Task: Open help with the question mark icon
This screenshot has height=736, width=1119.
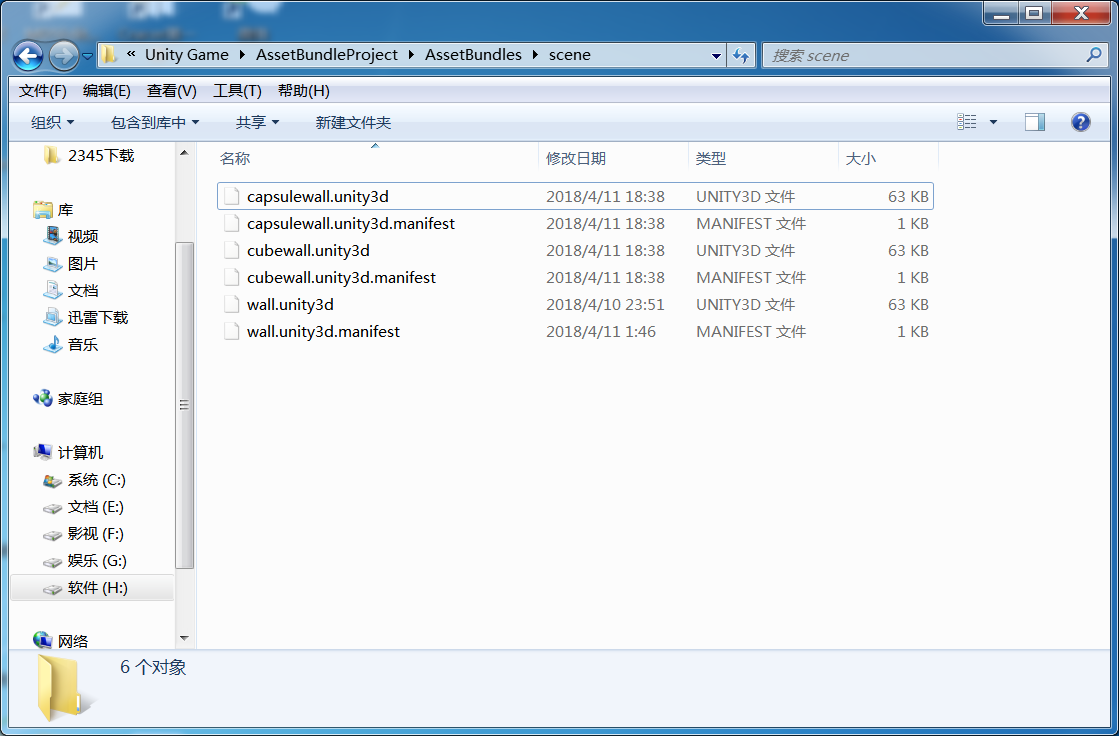Action: pos(1080,122)
